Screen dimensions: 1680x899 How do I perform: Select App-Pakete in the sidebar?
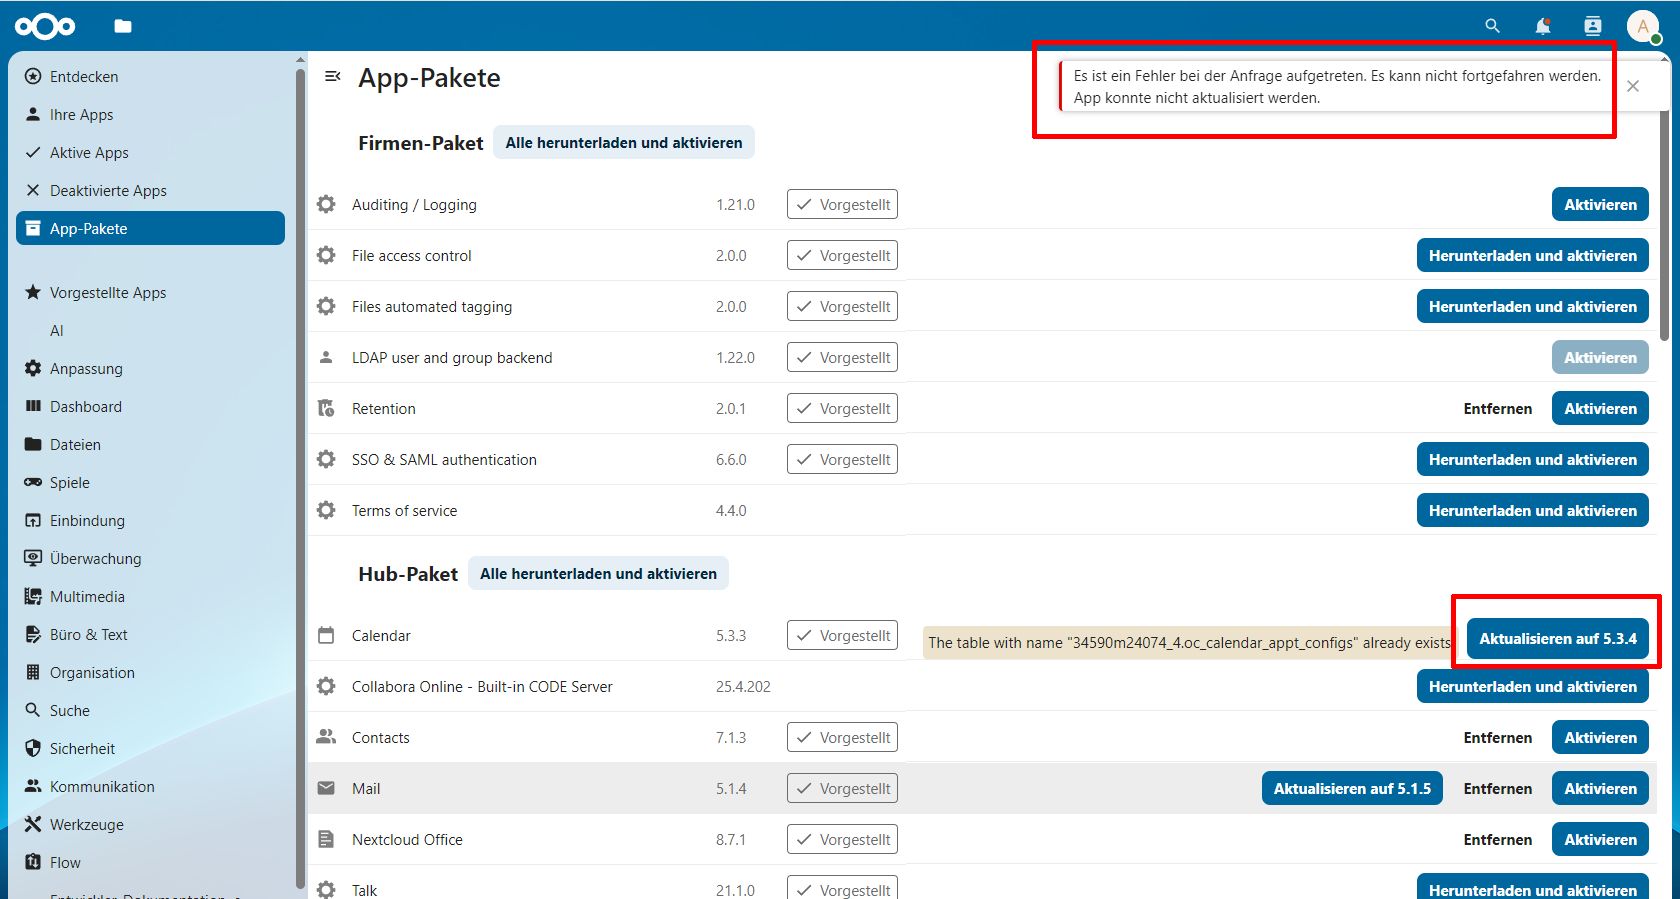(150, 228)
